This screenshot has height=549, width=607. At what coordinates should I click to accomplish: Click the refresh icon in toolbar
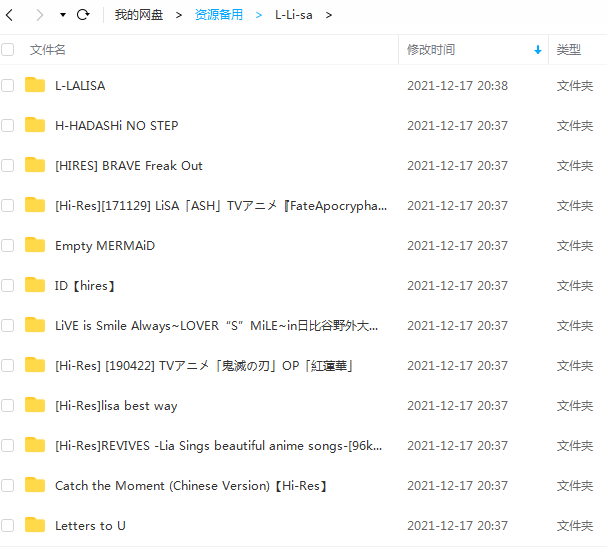[x=83, y=15]
